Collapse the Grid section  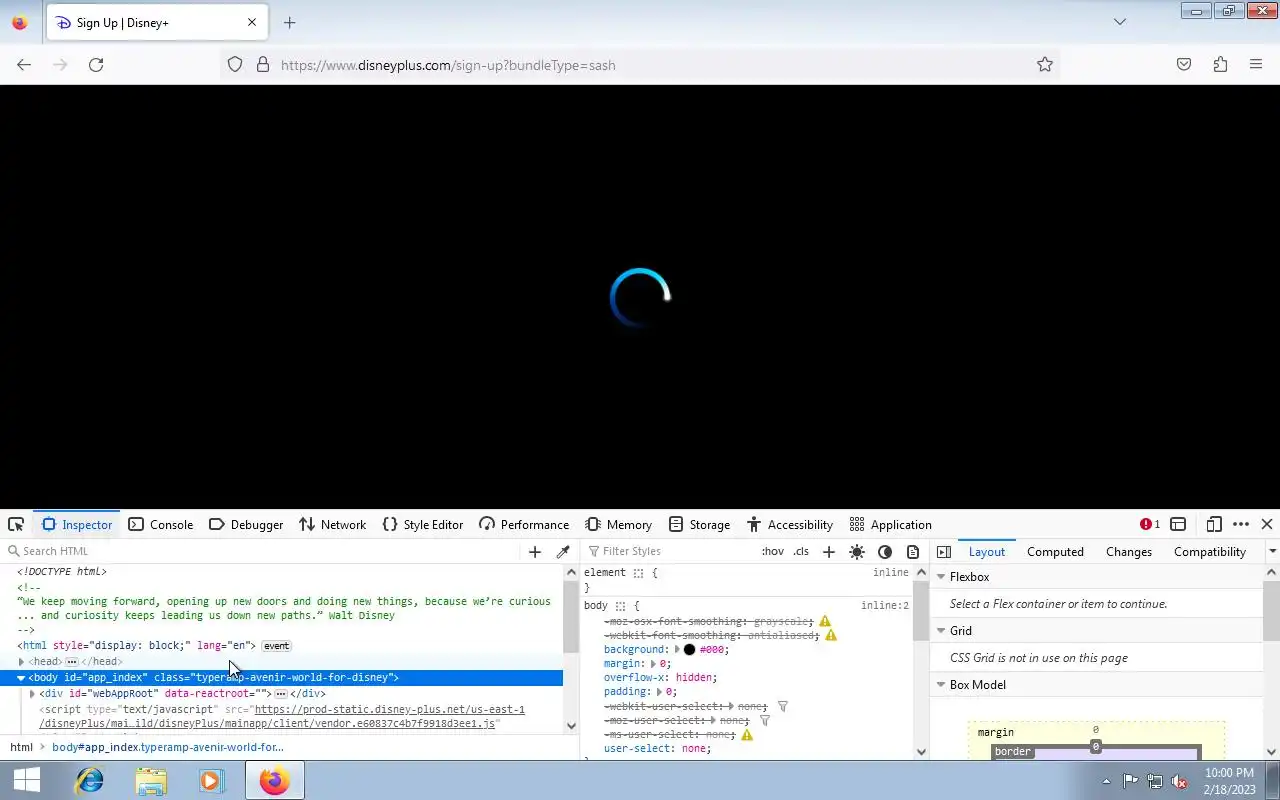click(x=941, y=631)
